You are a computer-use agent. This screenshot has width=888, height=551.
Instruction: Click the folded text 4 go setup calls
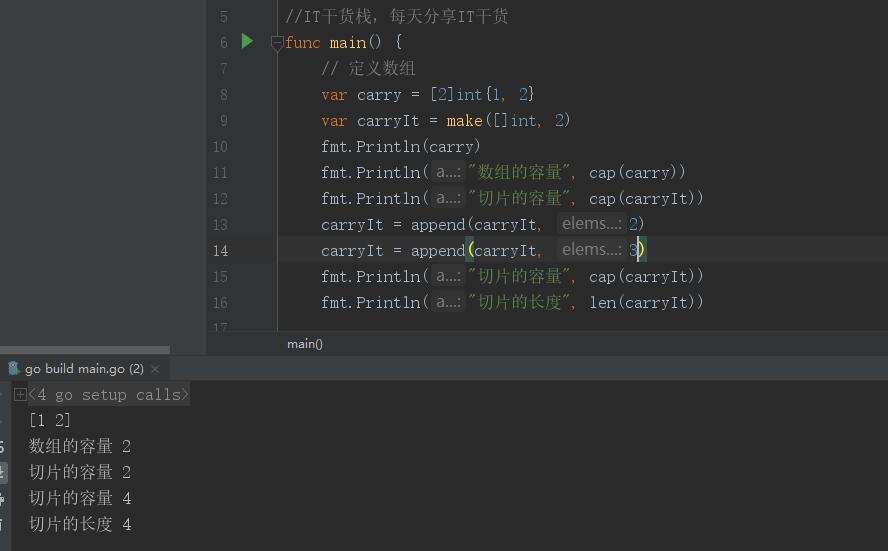108,395
